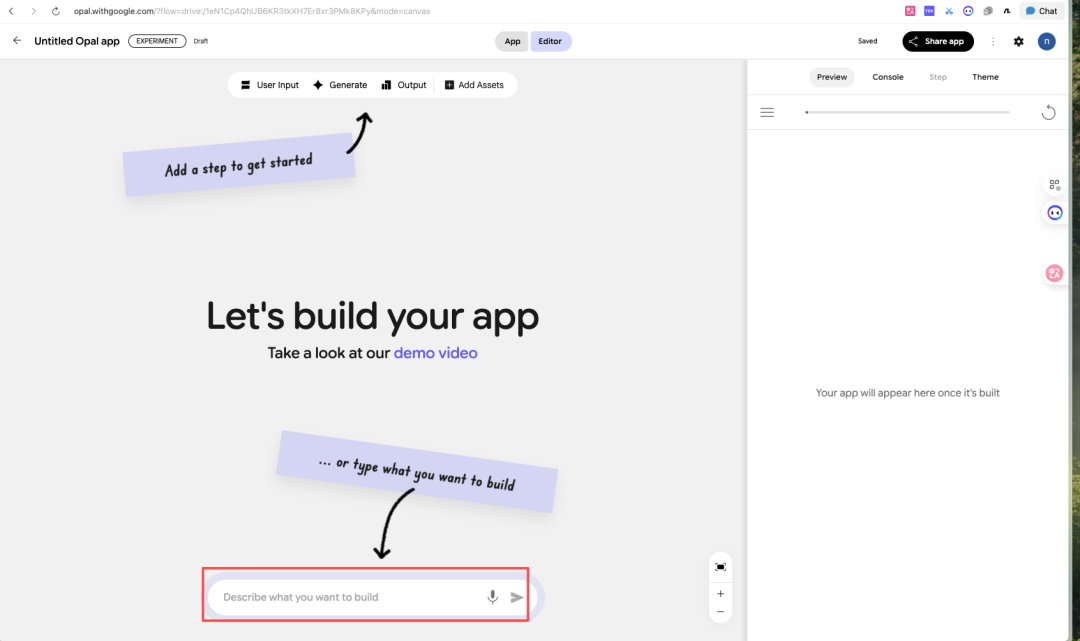Click the Draft status label
Image resolution: width=1080 pixels, height=641 pixels.
point(200,41)
